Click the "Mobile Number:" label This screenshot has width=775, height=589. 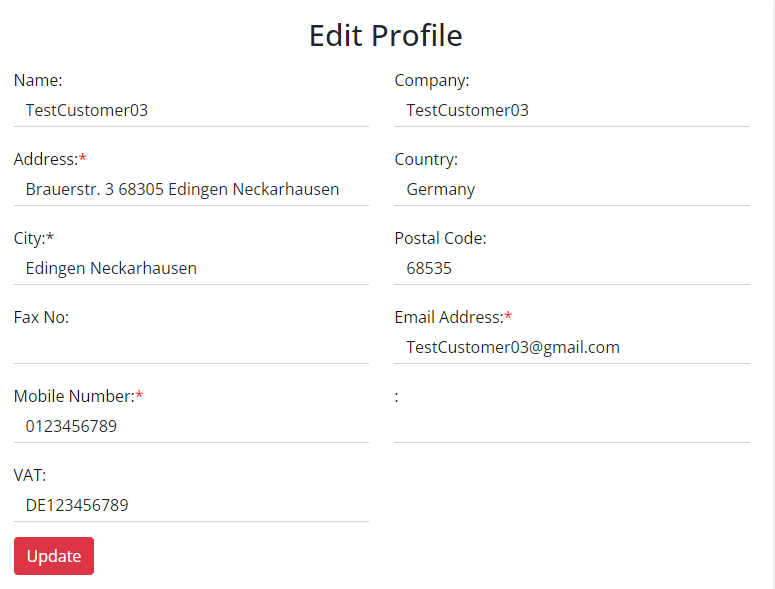click(x=74, y=396)
